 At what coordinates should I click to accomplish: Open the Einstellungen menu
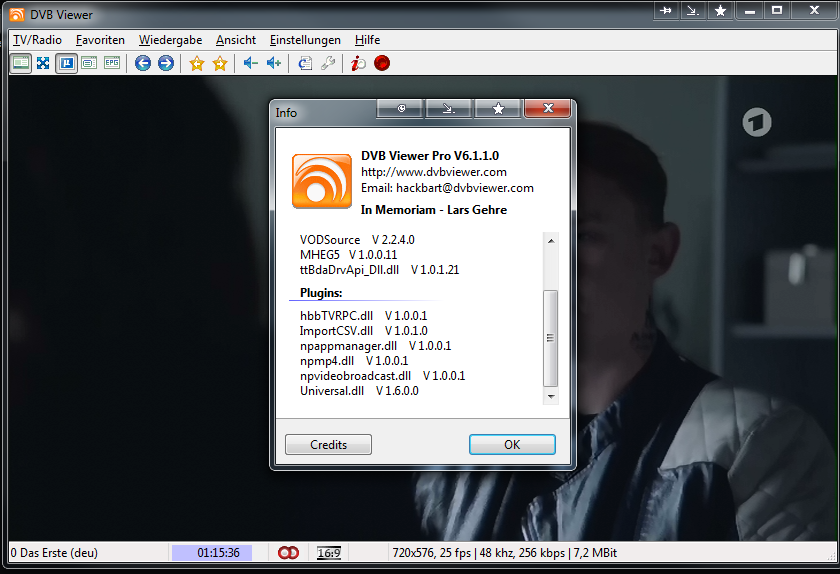(x=305, y=40)
